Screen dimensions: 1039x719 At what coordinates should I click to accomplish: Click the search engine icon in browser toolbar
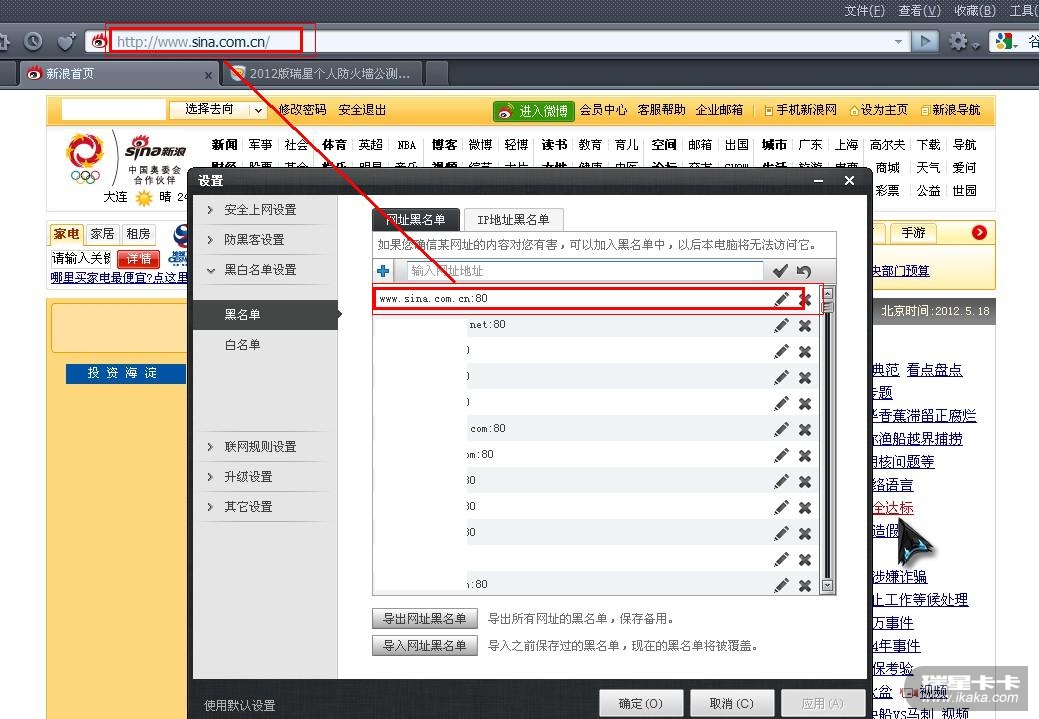pyautogui.click(x=1005, y=41)
